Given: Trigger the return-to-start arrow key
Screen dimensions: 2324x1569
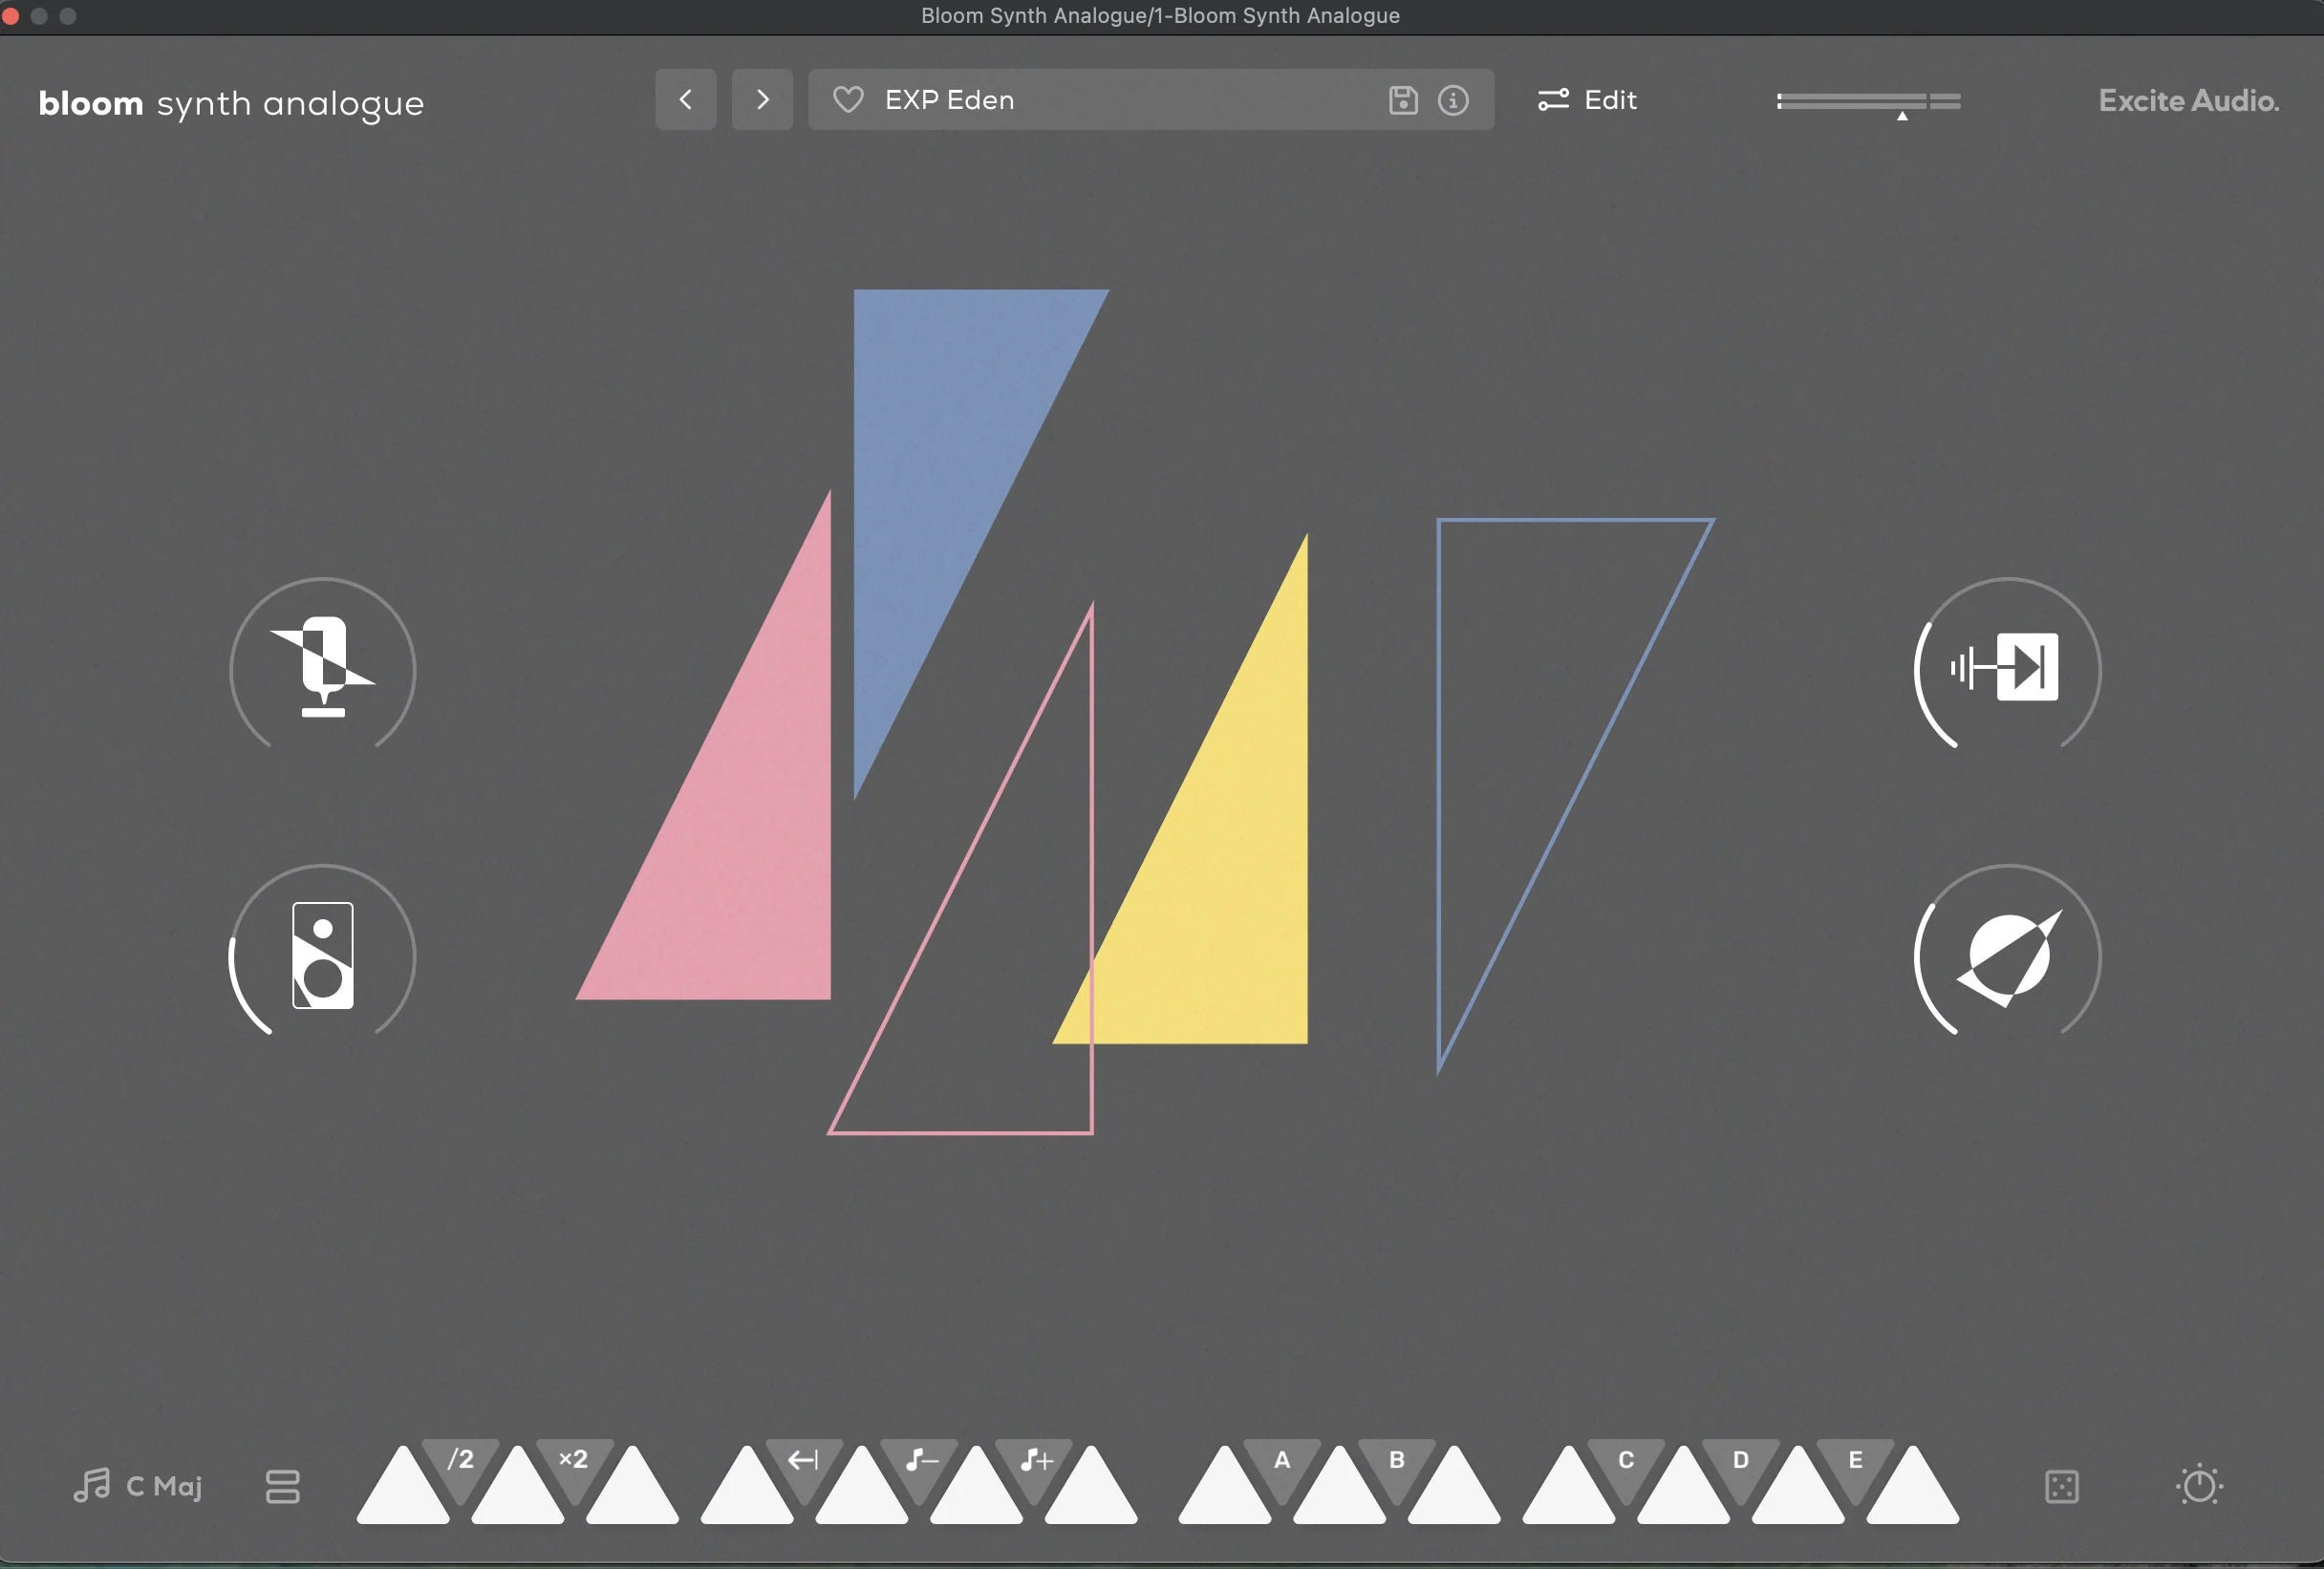Looking at the screenshot, I should [x=804, y=1464].
